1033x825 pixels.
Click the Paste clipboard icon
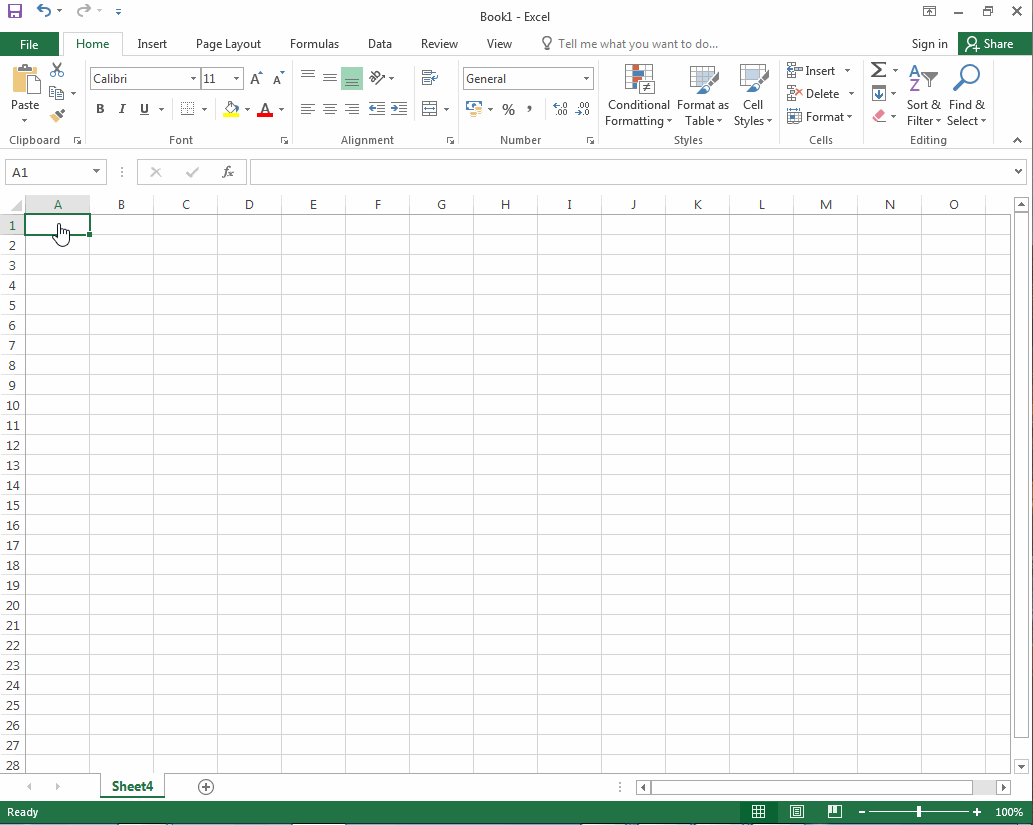[x=25, y=80]
